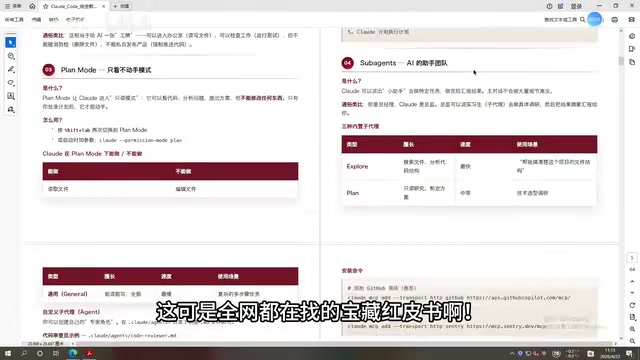Click the 'Plan' table cell in subagents table

point(353,193)
